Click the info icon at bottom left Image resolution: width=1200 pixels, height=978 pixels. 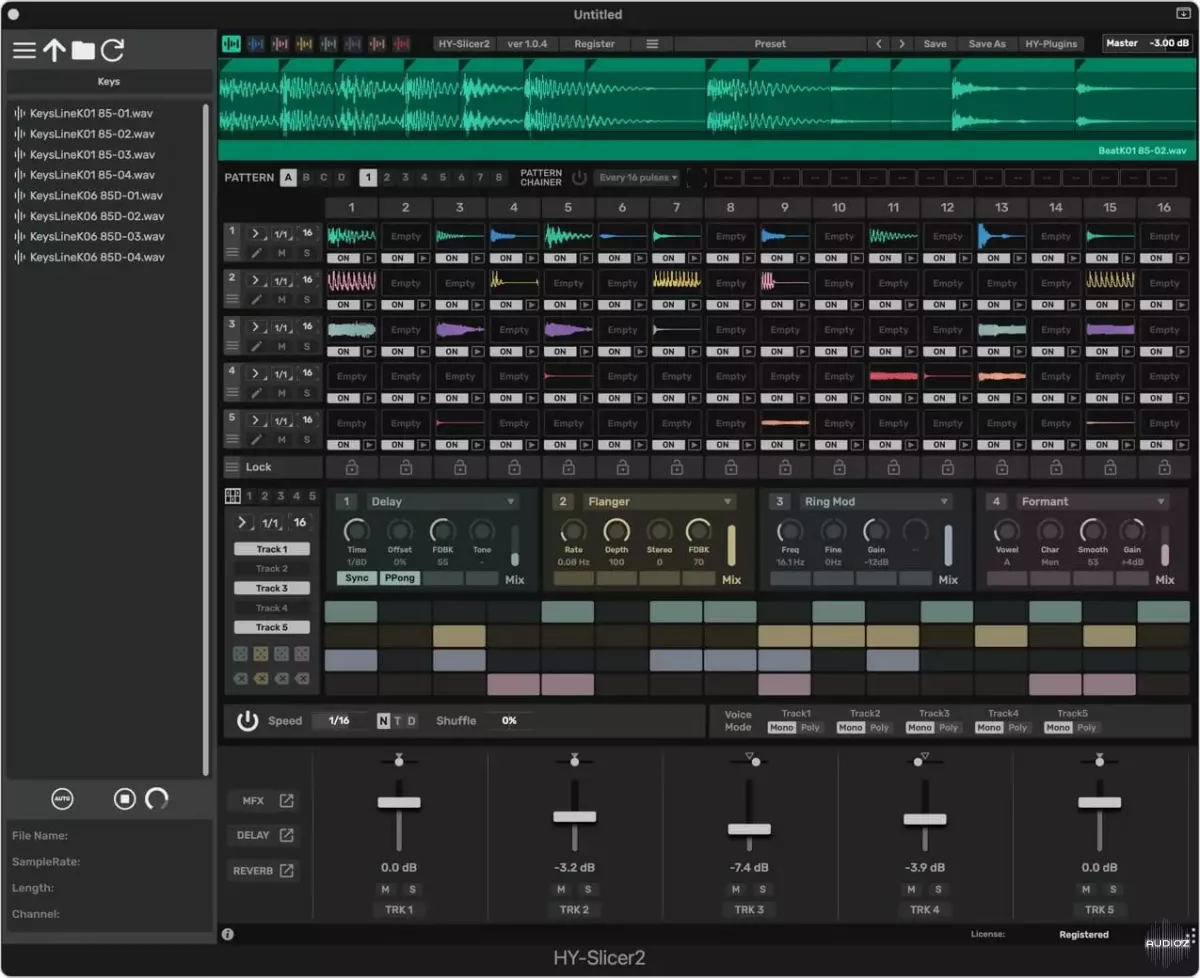coord(227,934)
